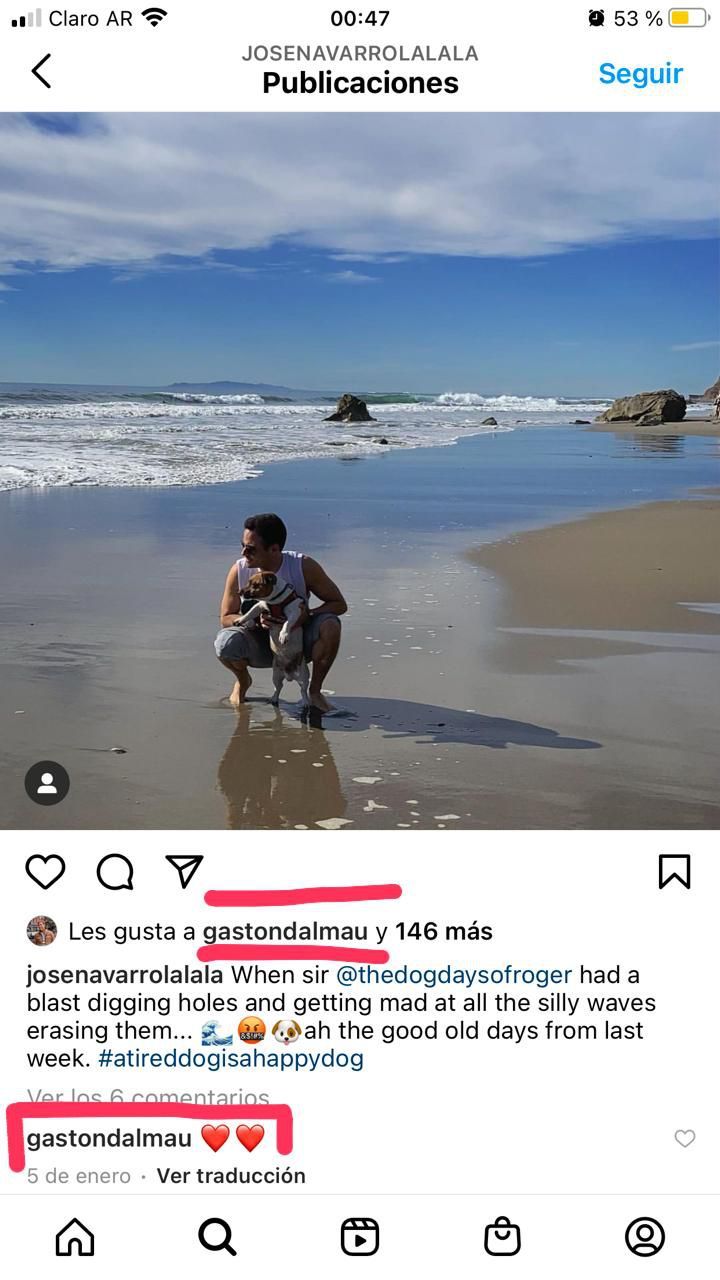The image size is (720, 1280).
Task: Like the post with the heart icon
Action: (x=45, y=872)
